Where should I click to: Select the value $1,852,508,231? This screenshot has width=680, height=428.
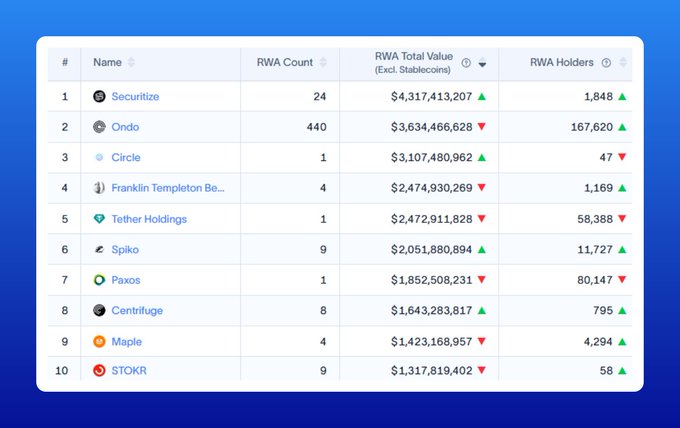point(432,280)
